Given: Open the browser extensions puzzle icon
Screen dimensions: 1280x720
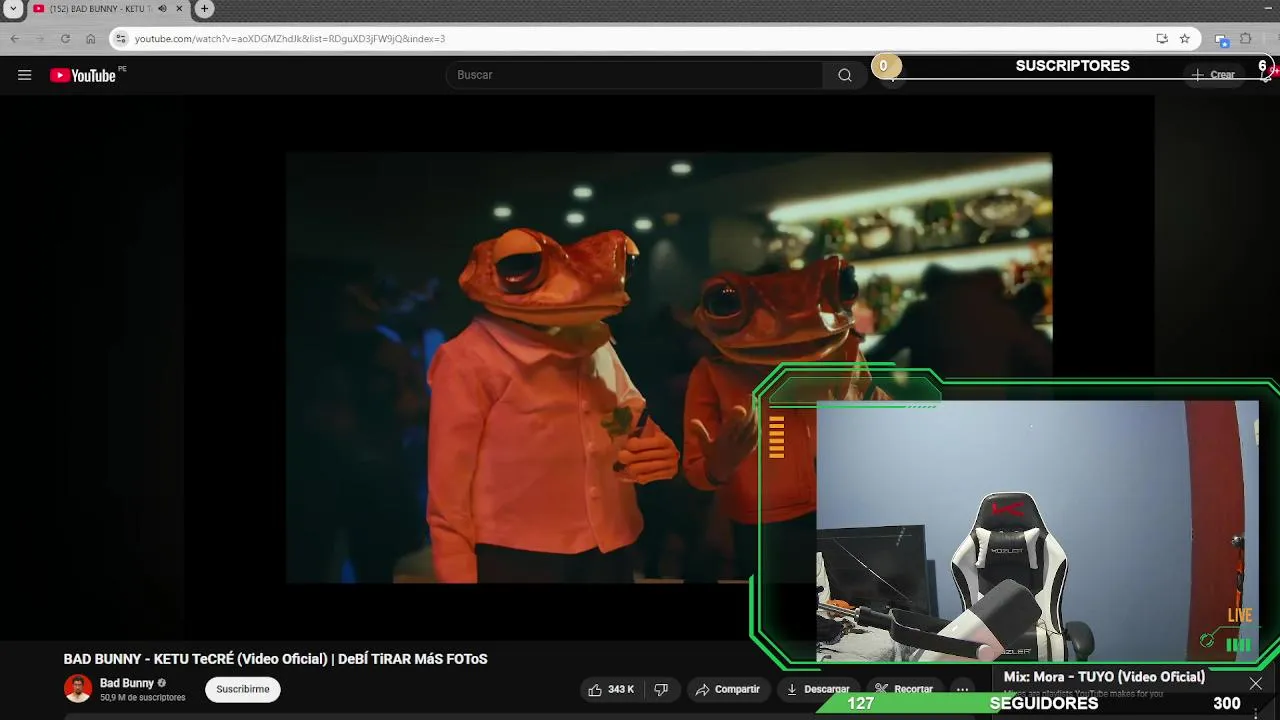Looking at the screenshot, I should [1246, 39].
